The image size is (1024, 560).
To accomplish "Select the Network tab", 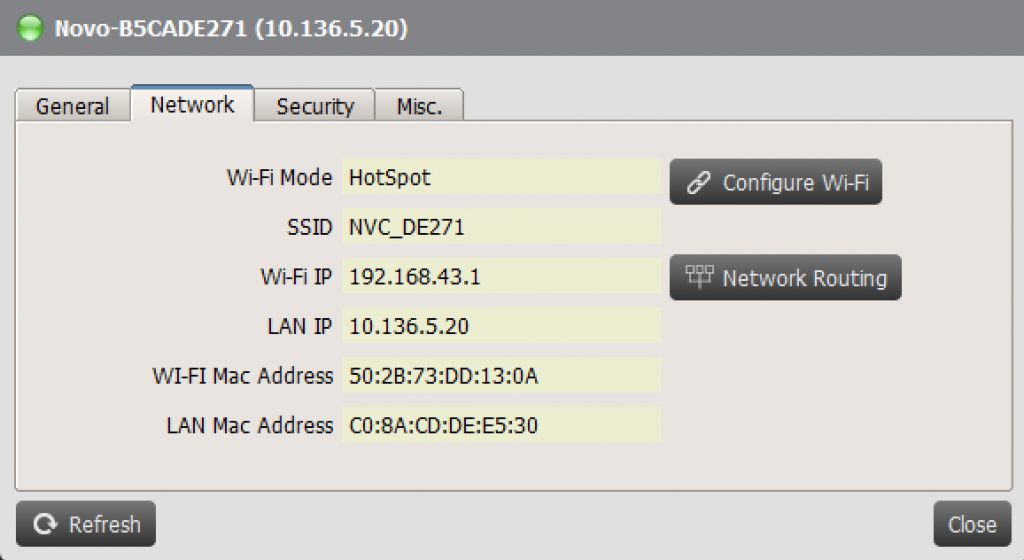I will [x=192, y=104].
